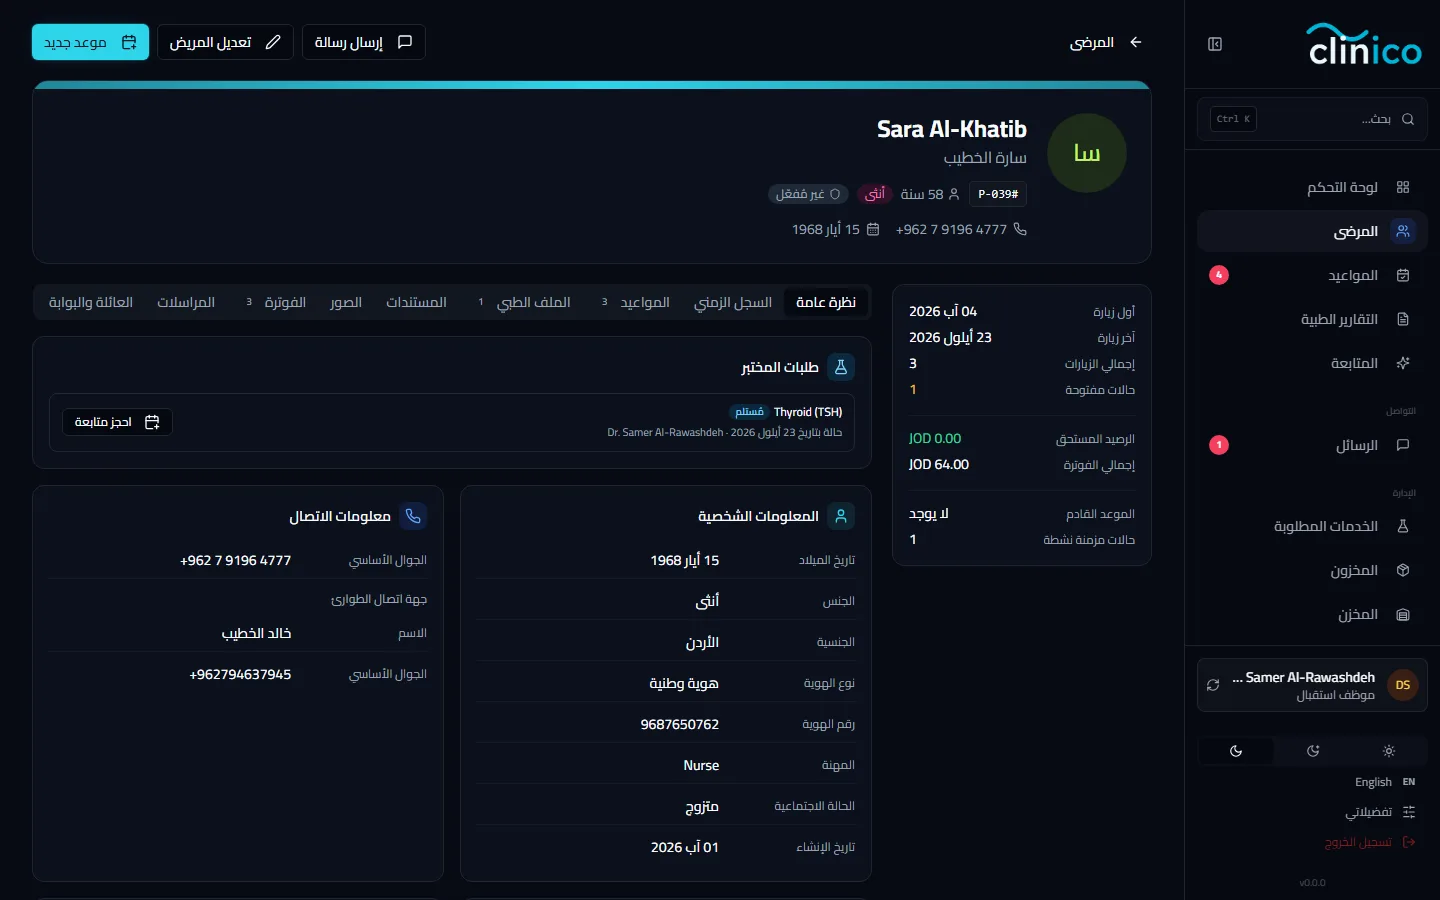Open the المستندات tab
Image resolution: width=1440 pixels, height=900 pixels.
pyautogui.click(x=416, y=302)
